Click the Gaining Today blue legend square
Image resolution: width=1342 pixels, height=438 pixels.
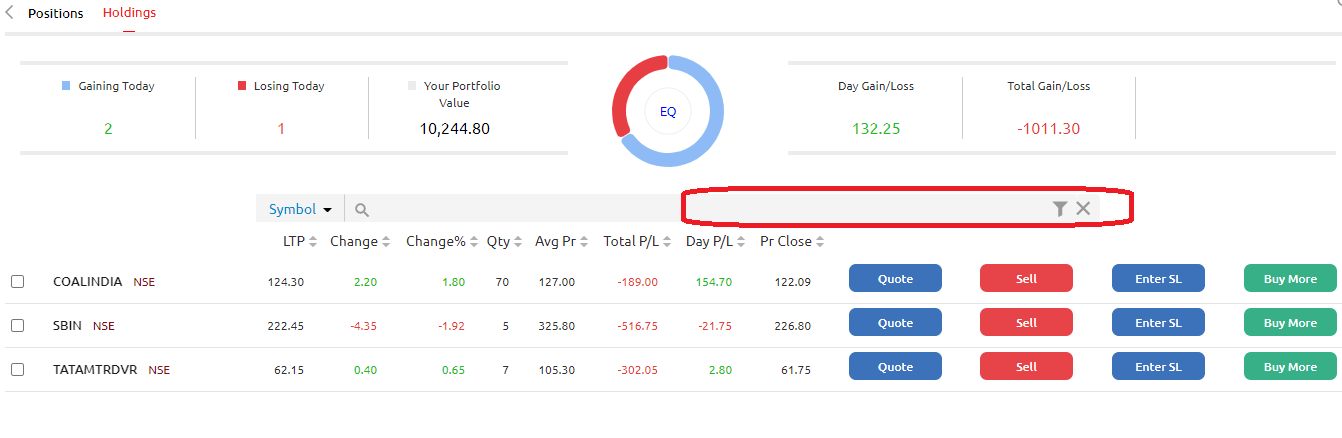click(66, 86)
